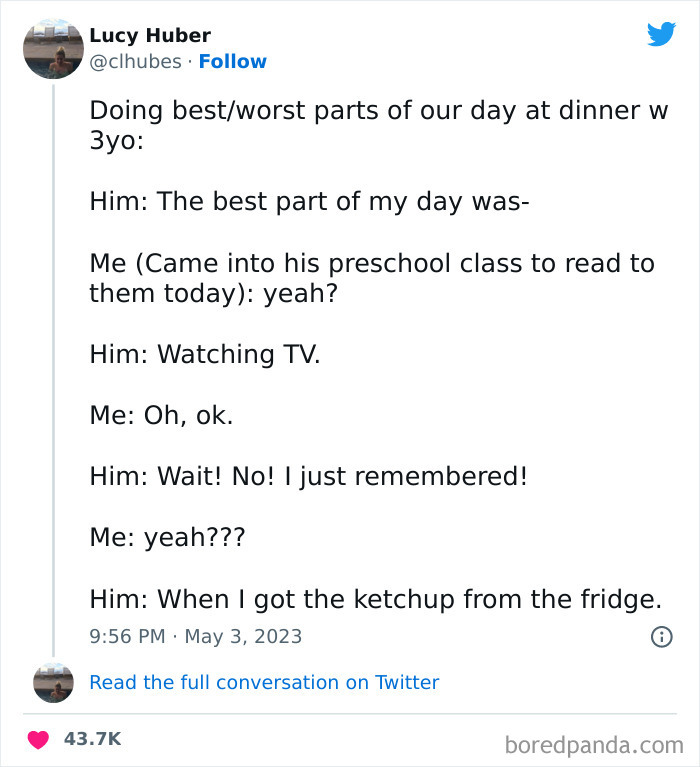Viewport: 700px width, 767px height.
Task: Click the 'Me: Oh, ok.' line
Action: pos(161,415)
